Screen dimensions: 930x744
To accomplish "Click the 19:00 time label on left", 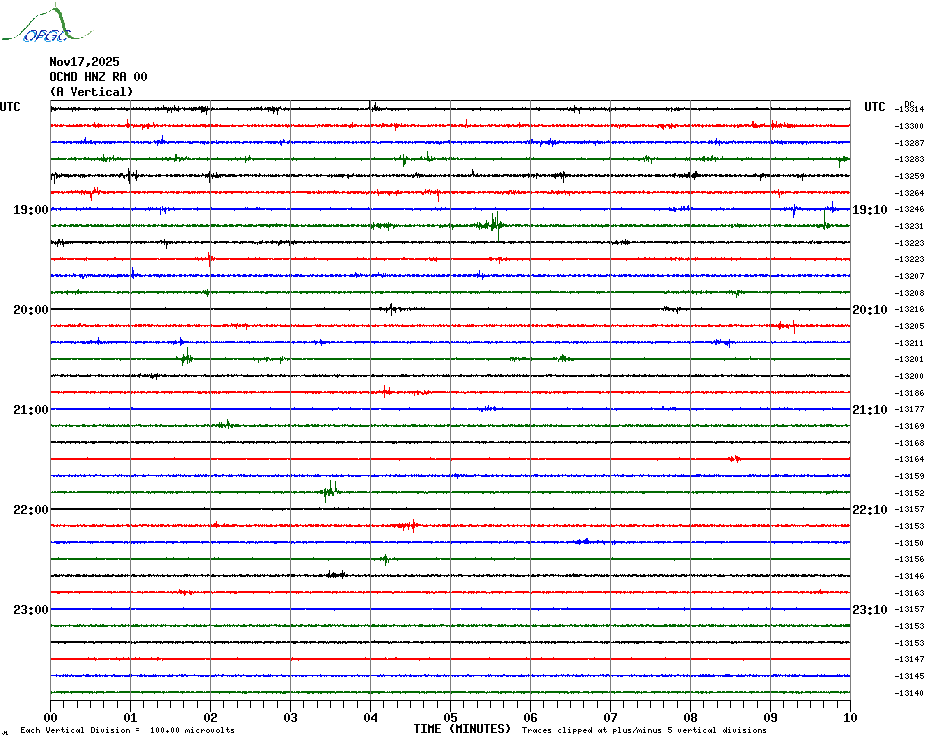I will [30, 210].
